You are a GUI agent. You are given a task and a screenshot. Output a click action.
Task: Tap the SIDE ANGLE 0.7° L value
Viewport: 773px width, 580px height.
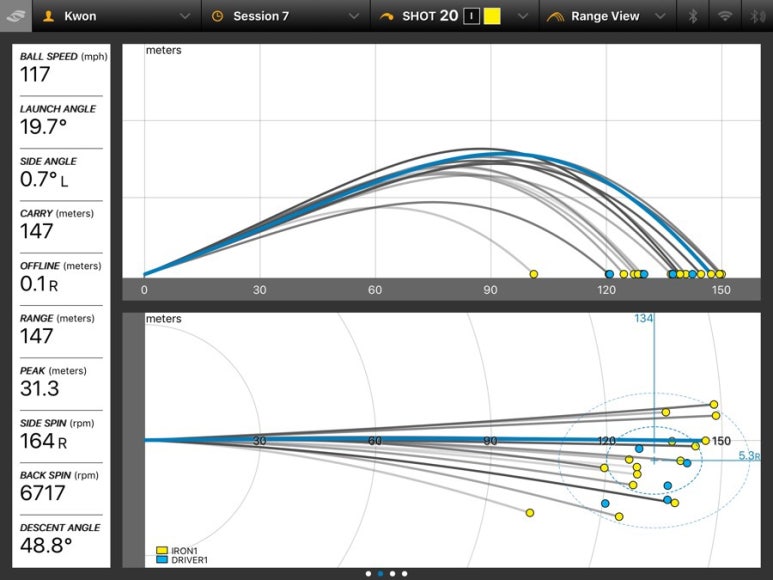[44, 179]
